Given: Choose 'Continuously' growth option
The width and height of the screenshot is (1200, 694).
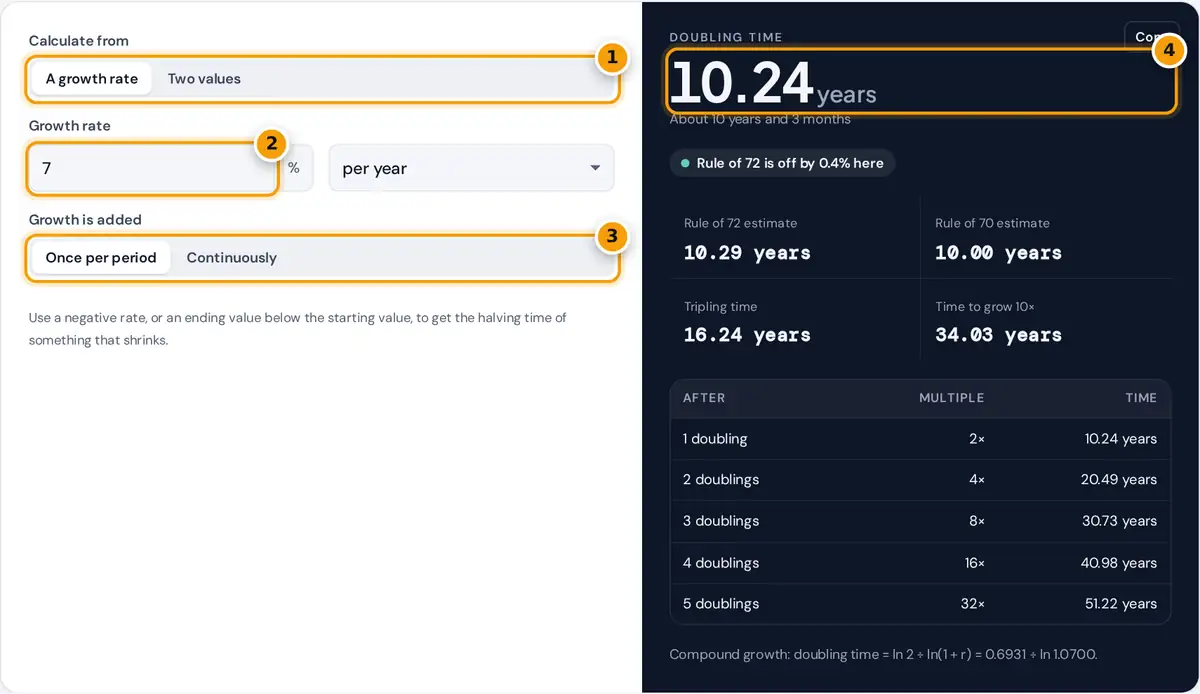Looking at the screenshot, I should [231, 258].
